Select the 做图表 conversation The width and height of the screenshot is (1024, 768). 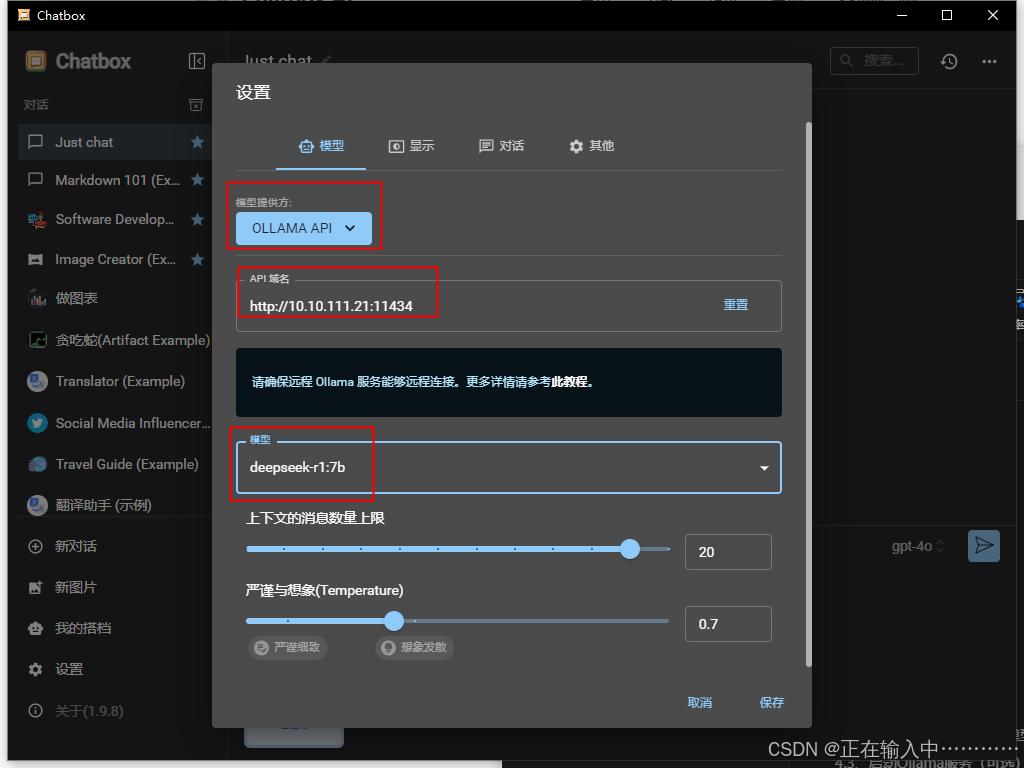[x=116, y=298]
